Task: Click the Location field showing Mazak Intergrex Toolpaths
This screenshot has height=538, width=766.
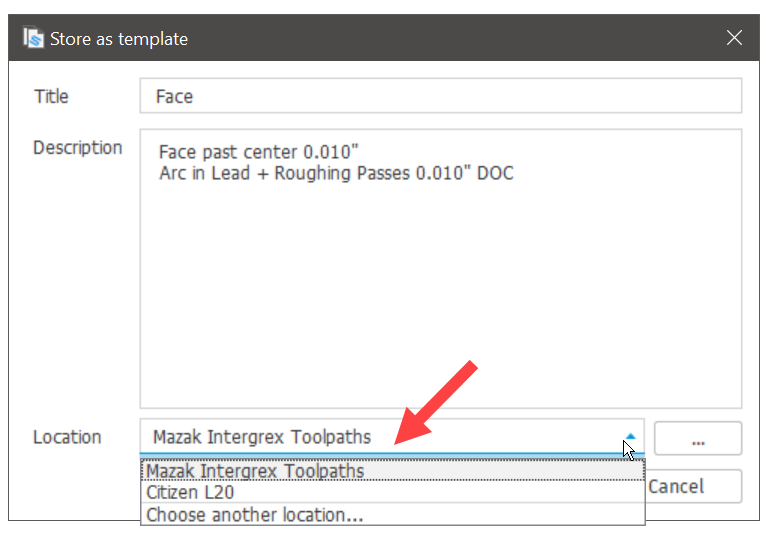Action: point(380,437)
